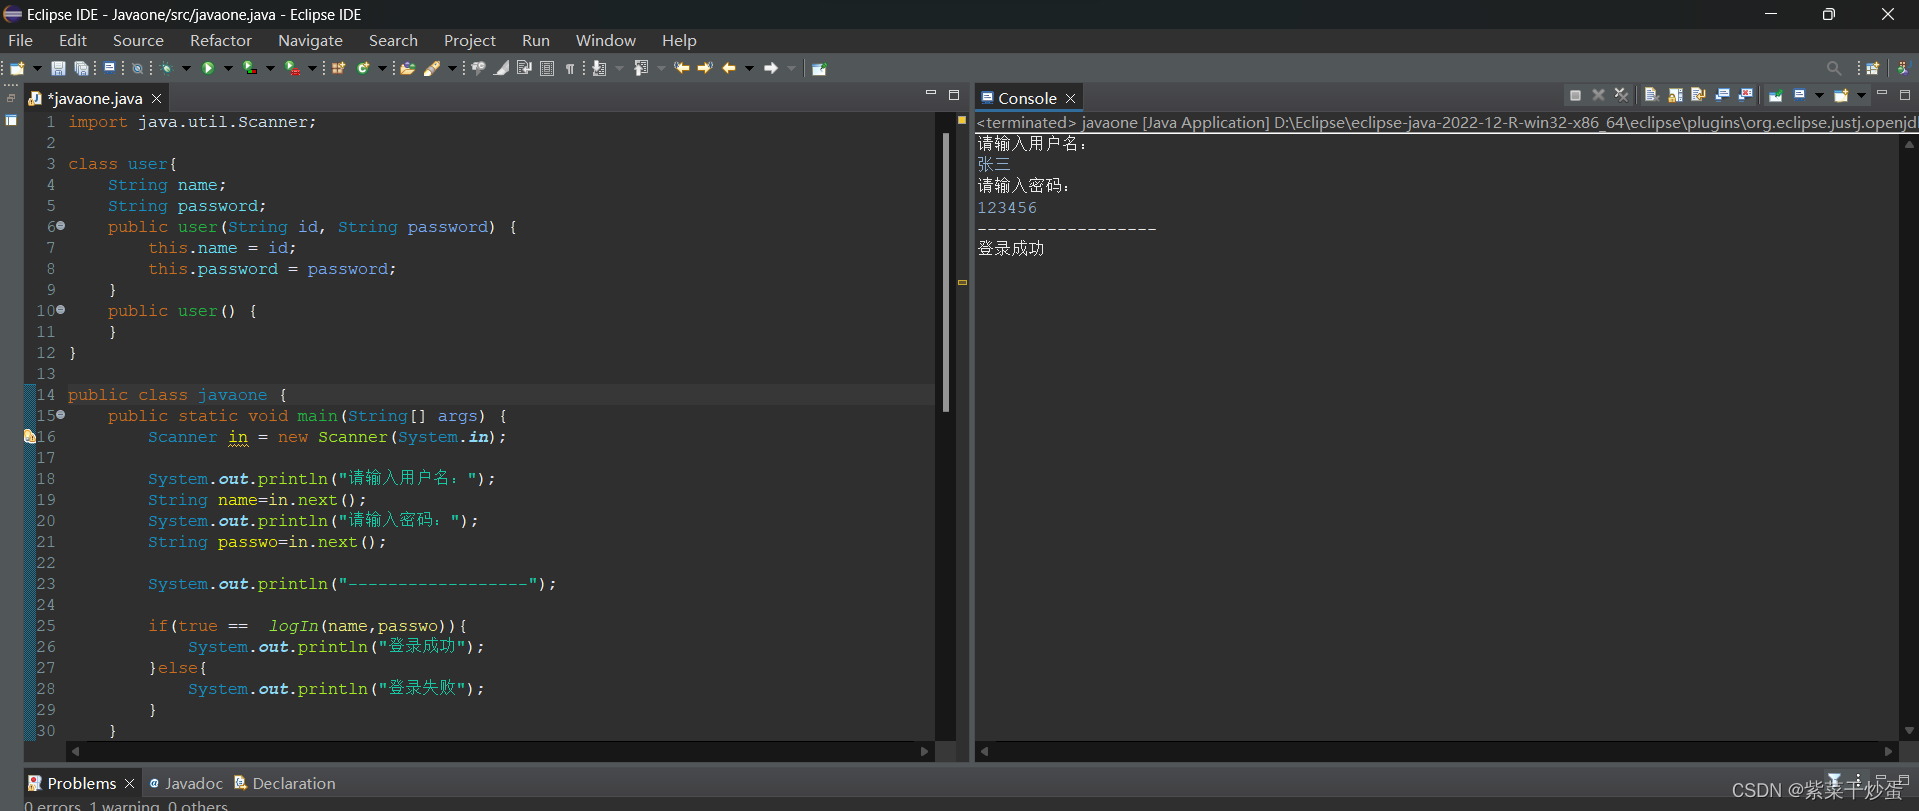Open dropdown arrow next to Coverage icon

click(x=270, y=68)
